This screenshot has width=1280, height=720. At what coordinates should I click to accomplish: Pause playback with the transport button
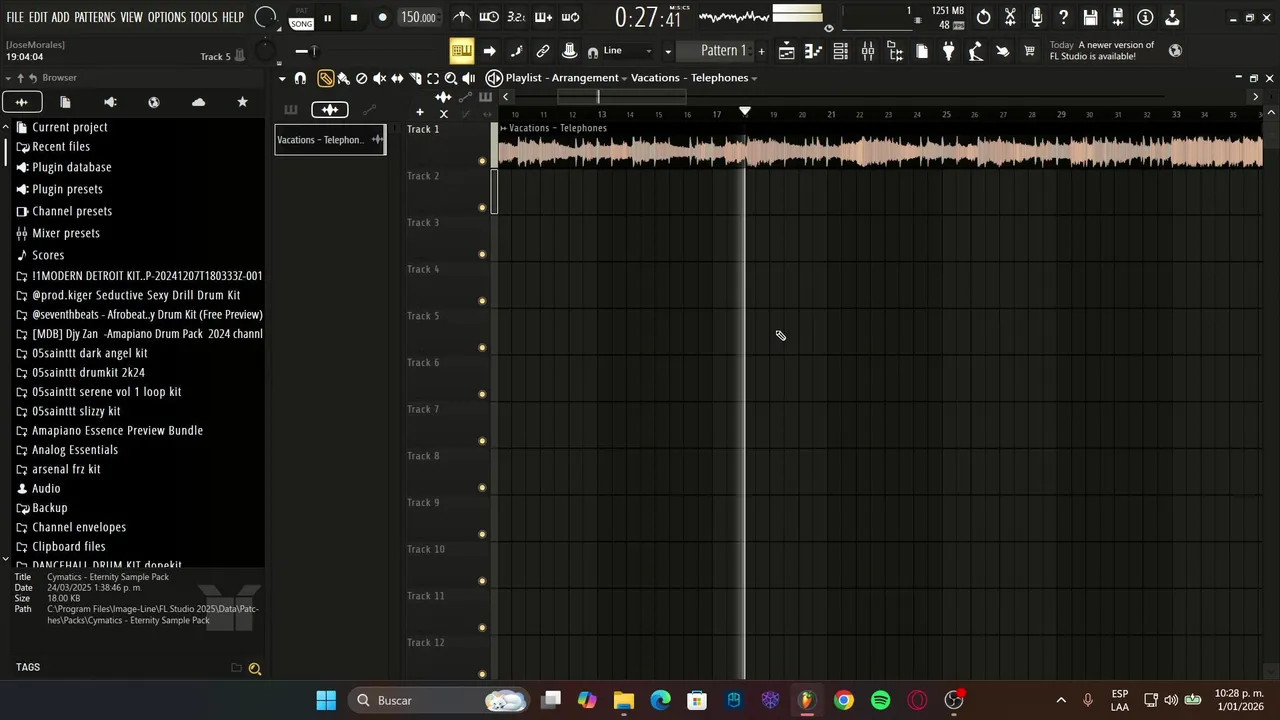pos(327,18)
